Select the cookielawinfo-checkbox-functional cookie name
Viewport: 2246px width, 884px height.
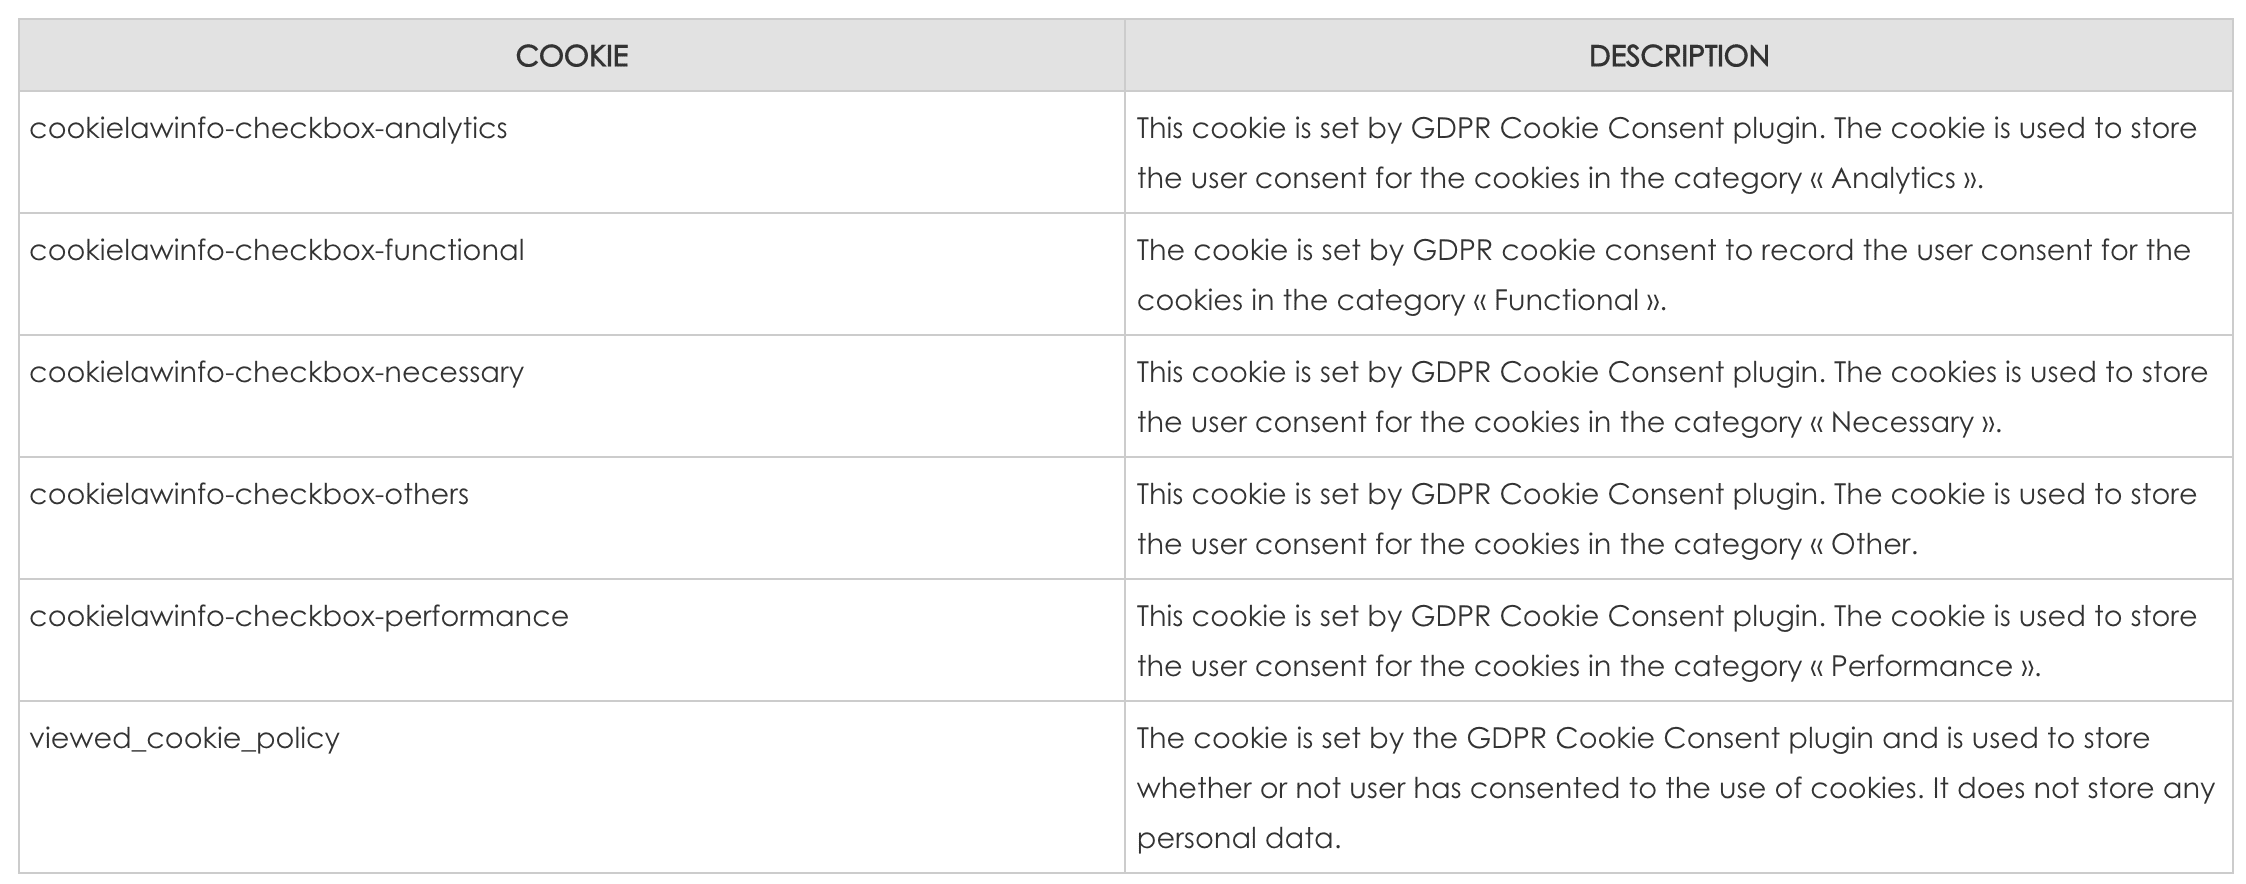click(276, 250)
